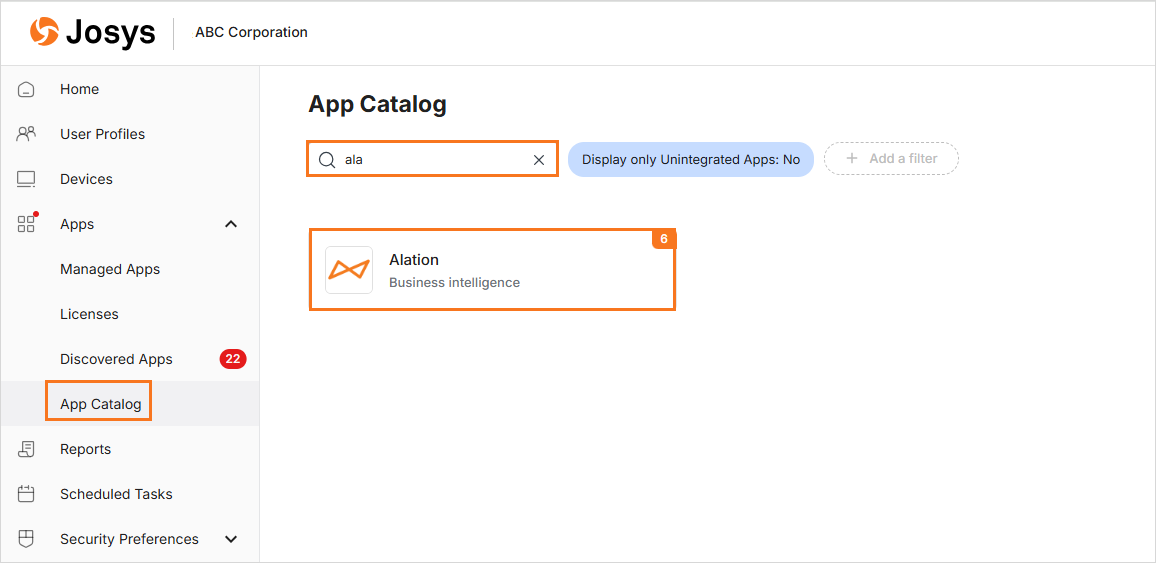Click the search magnifier icon
1156x563 pixels.
tap(327, 159)
